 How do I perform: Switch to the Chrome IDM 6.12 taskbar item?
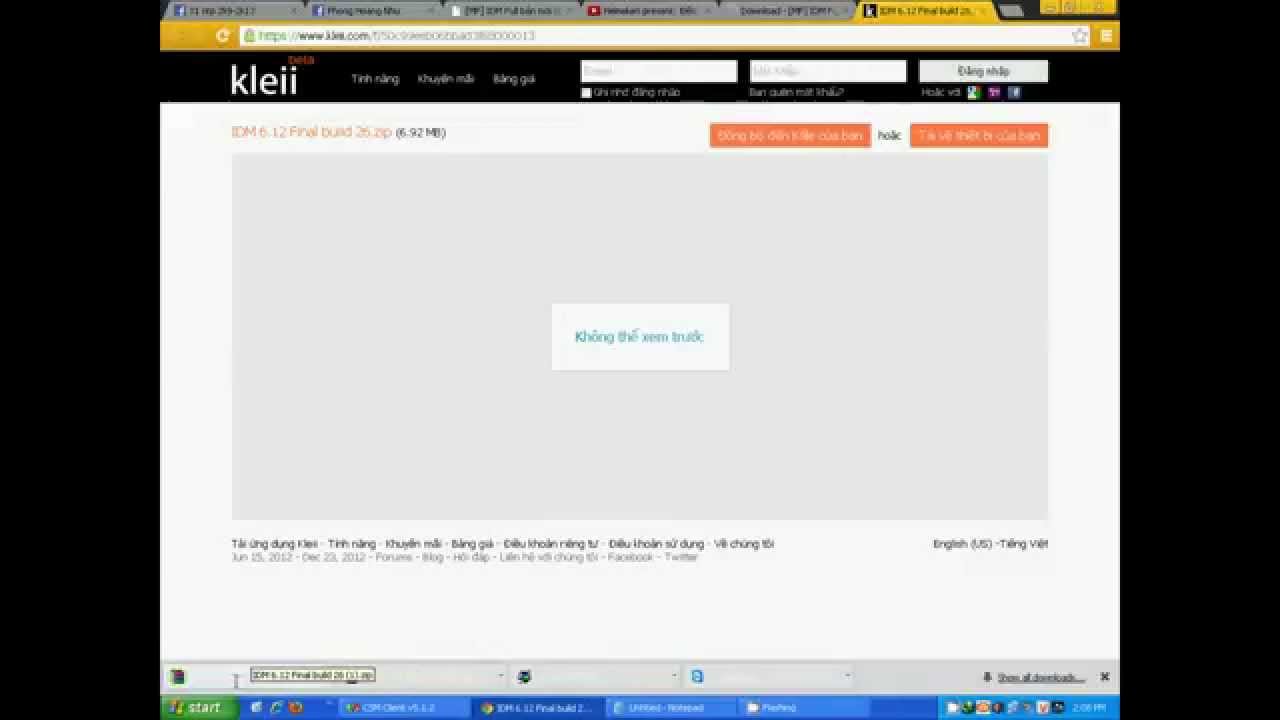click(x=536, y=707)
